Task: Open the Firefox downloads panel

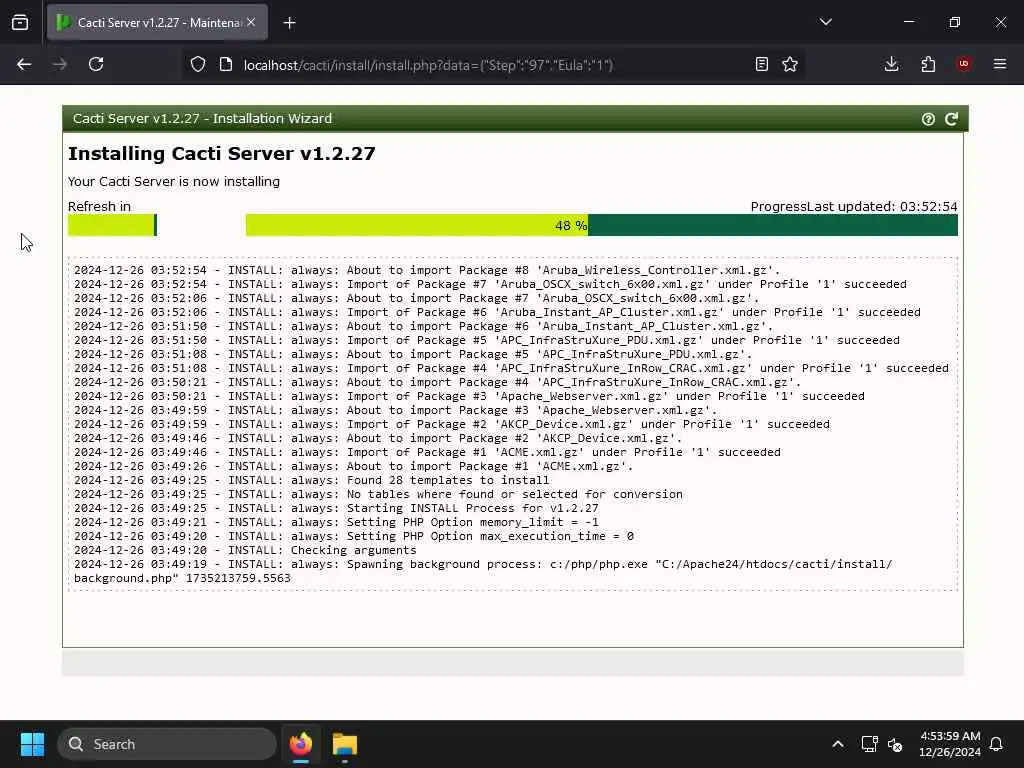Action: (x=891, y=64)
